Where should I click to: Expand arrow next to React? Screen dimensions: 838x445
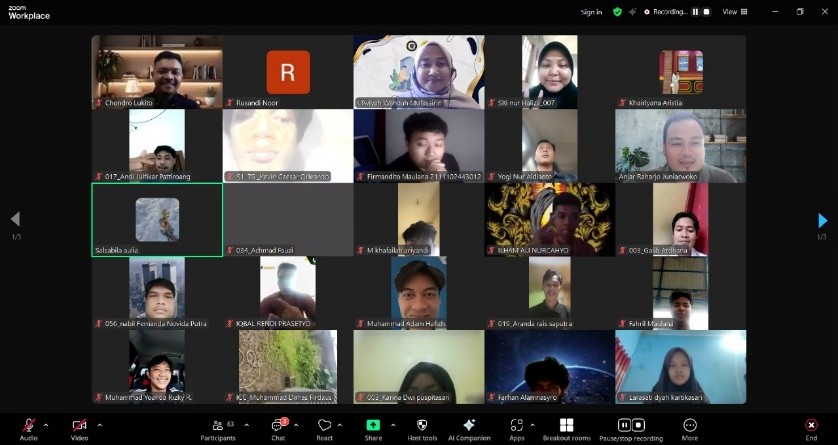tap(339, 425)
